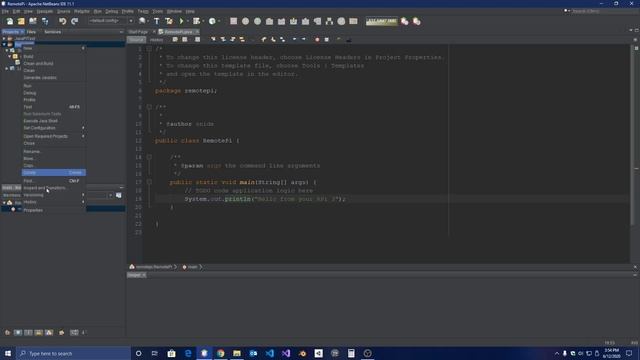Open the Refactor menu in menu bar
The width and height of the screenshot is (640, 360).
click(x=82, y=11)
